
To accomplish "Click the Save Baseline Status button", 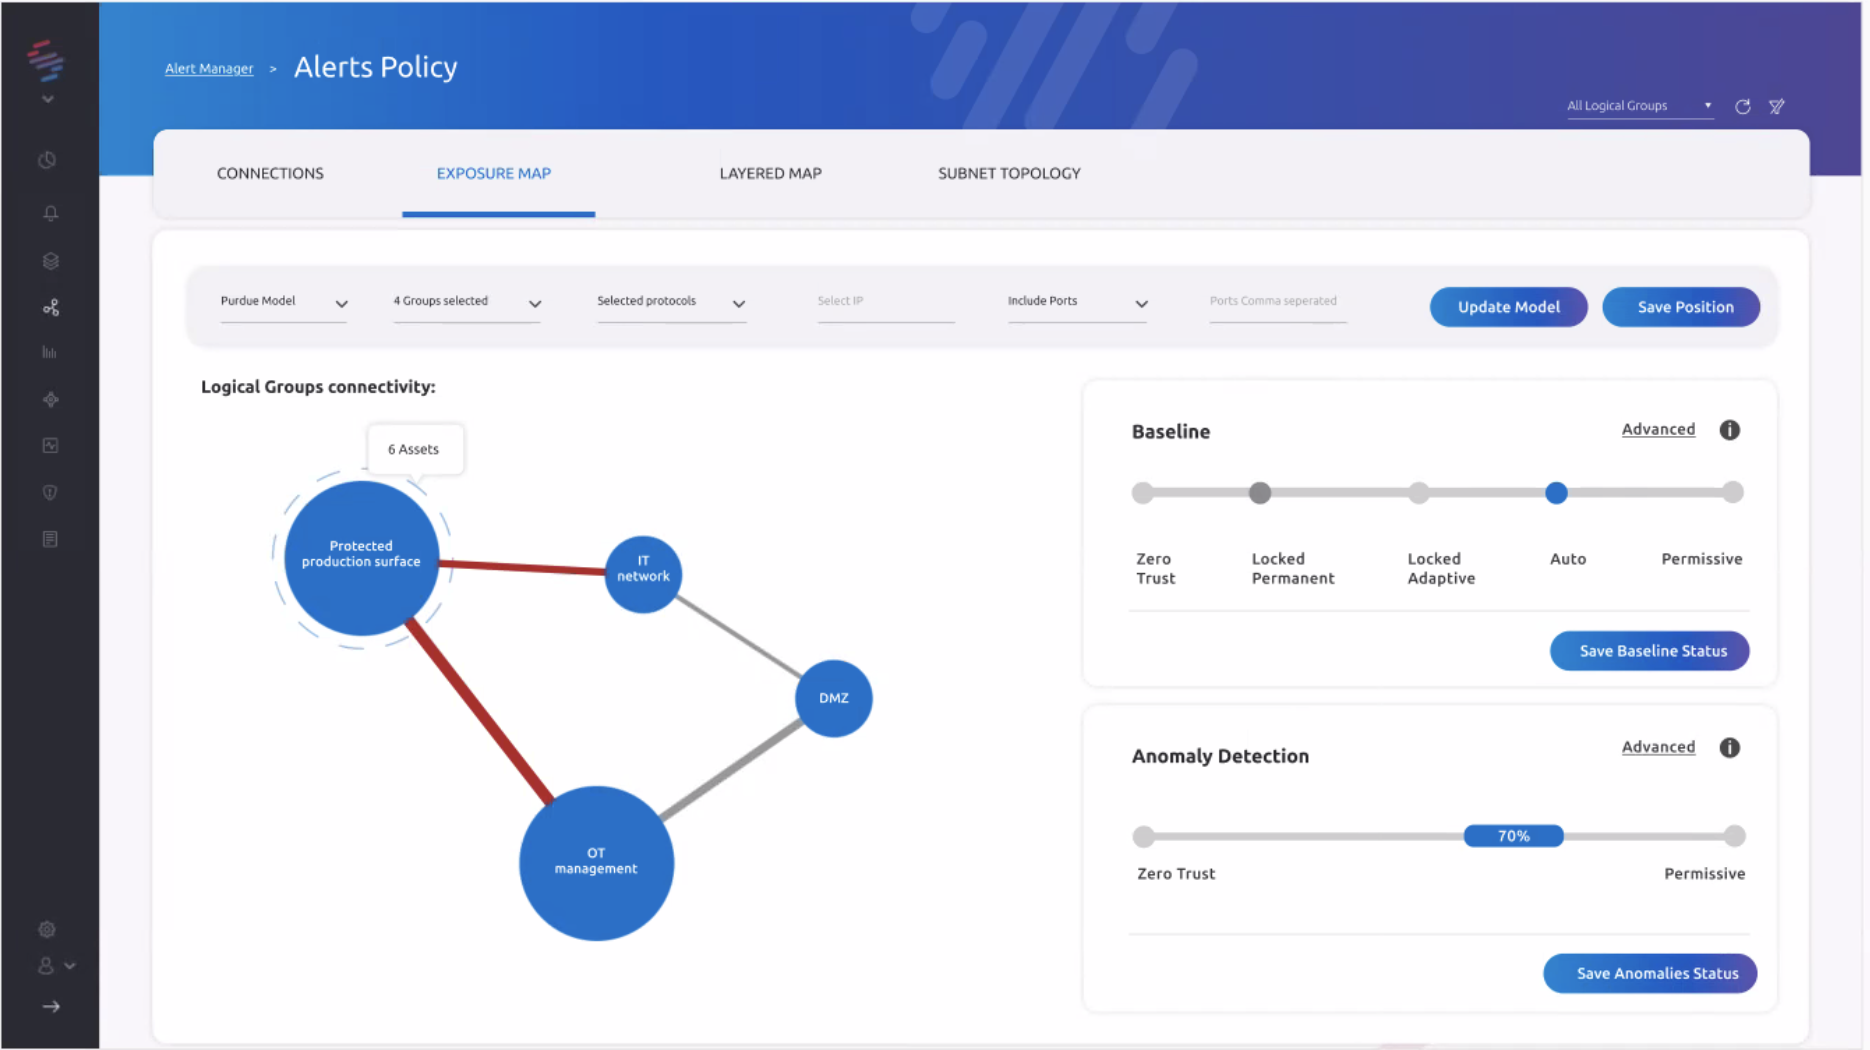I will pyautogui.click(x=1648, y=650).
